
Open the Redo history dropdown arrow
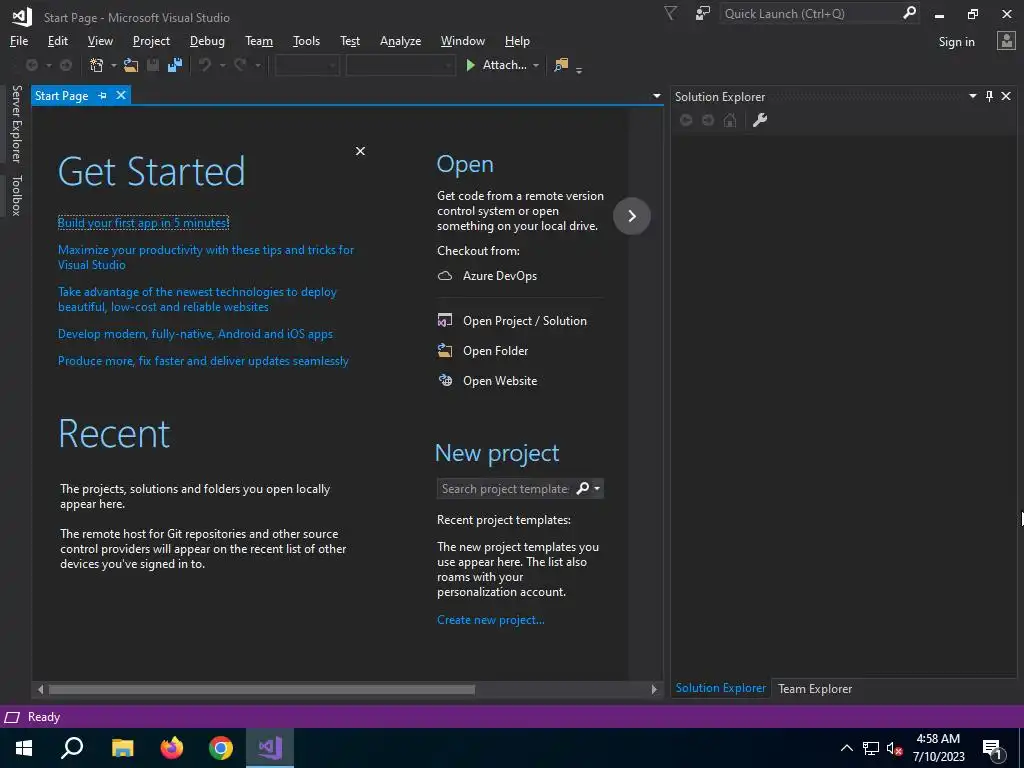[257, 65]
